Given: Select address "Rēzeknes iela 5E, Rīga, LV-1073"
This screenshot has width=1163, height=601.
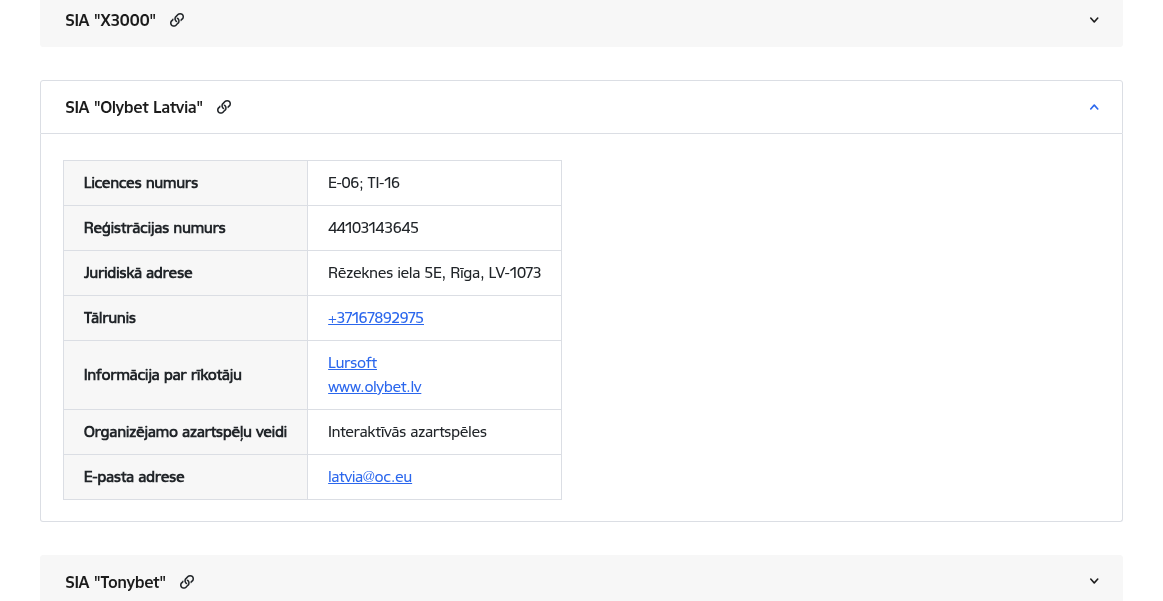Looking at the screenshot, I should [x=435, y=273].
